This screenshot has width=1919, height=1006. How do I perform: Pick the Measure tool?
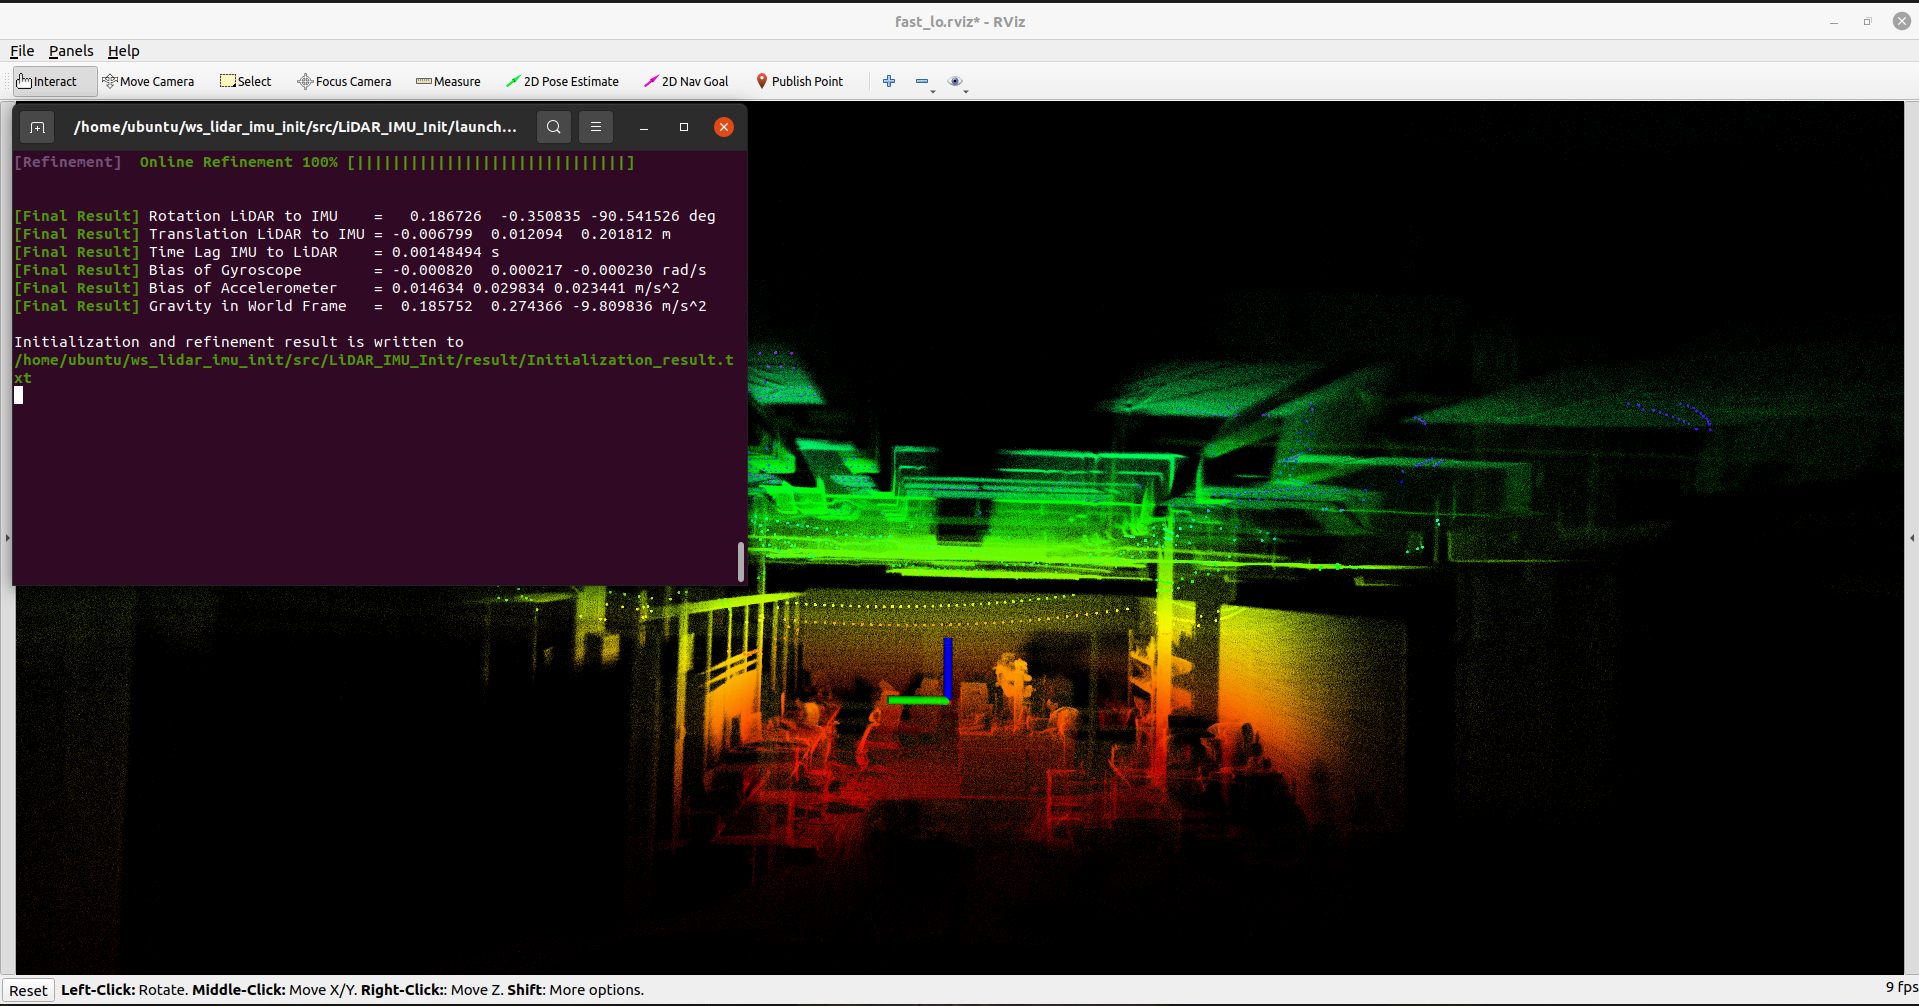(448, 82)
